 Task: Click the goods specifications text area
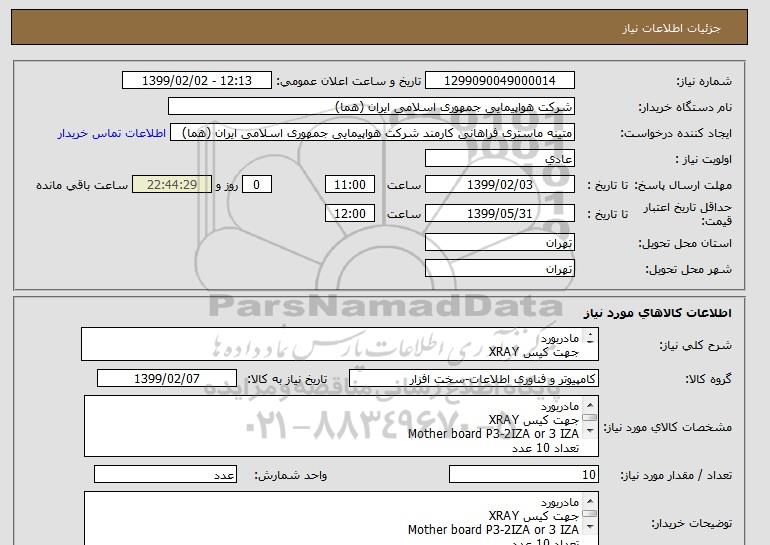[341, 426]
